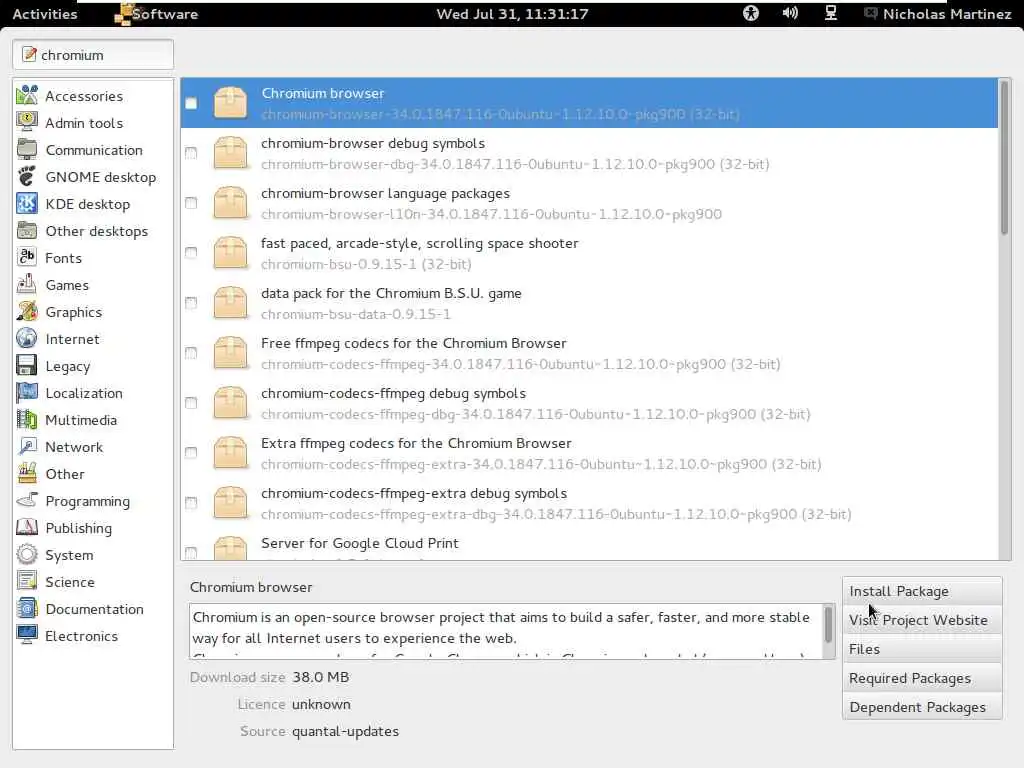This screenshot has width=1024, height=768.
Task: Tick the Chromium B.S.U. data pack checkbox
Action: pyautogui.click(x=191, y=303)
